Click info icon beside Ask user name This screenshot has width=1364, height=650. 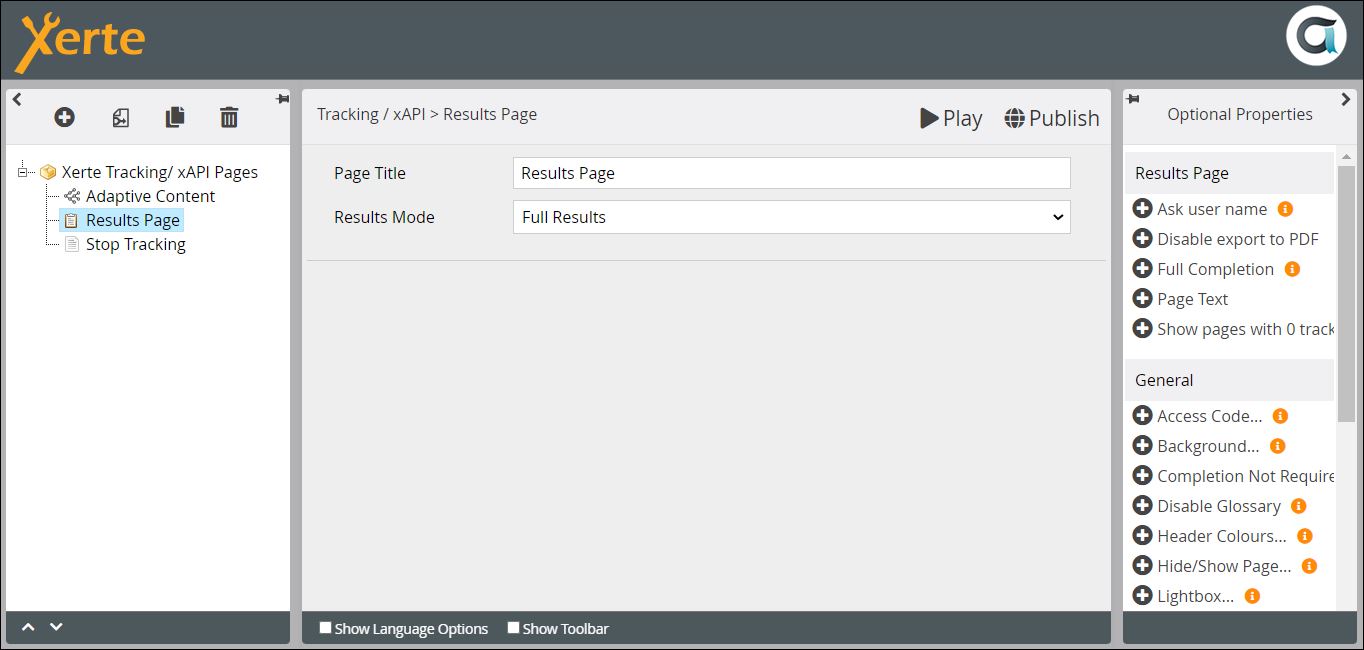click(x=1286, y=209)
